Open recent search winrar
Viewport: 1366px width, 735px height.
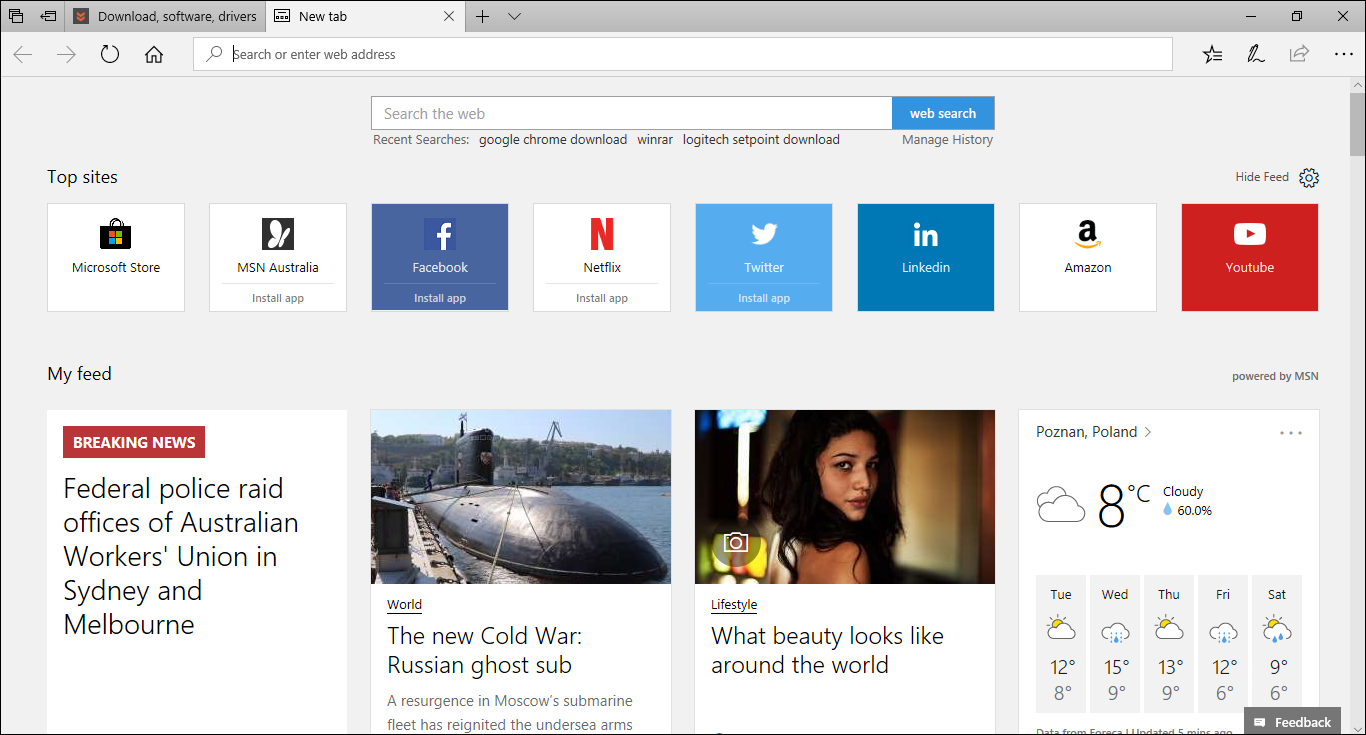click(x=655, y=140)
